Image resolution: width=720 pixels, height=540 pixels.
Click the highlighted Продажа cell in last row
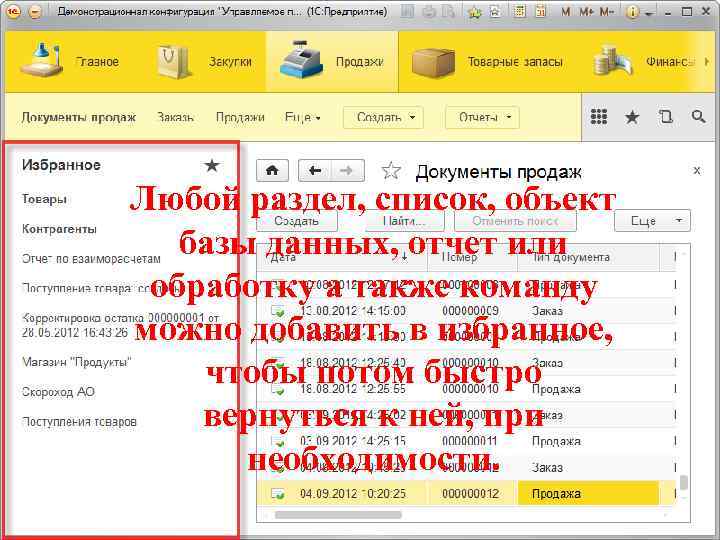(x=589, y=494)
